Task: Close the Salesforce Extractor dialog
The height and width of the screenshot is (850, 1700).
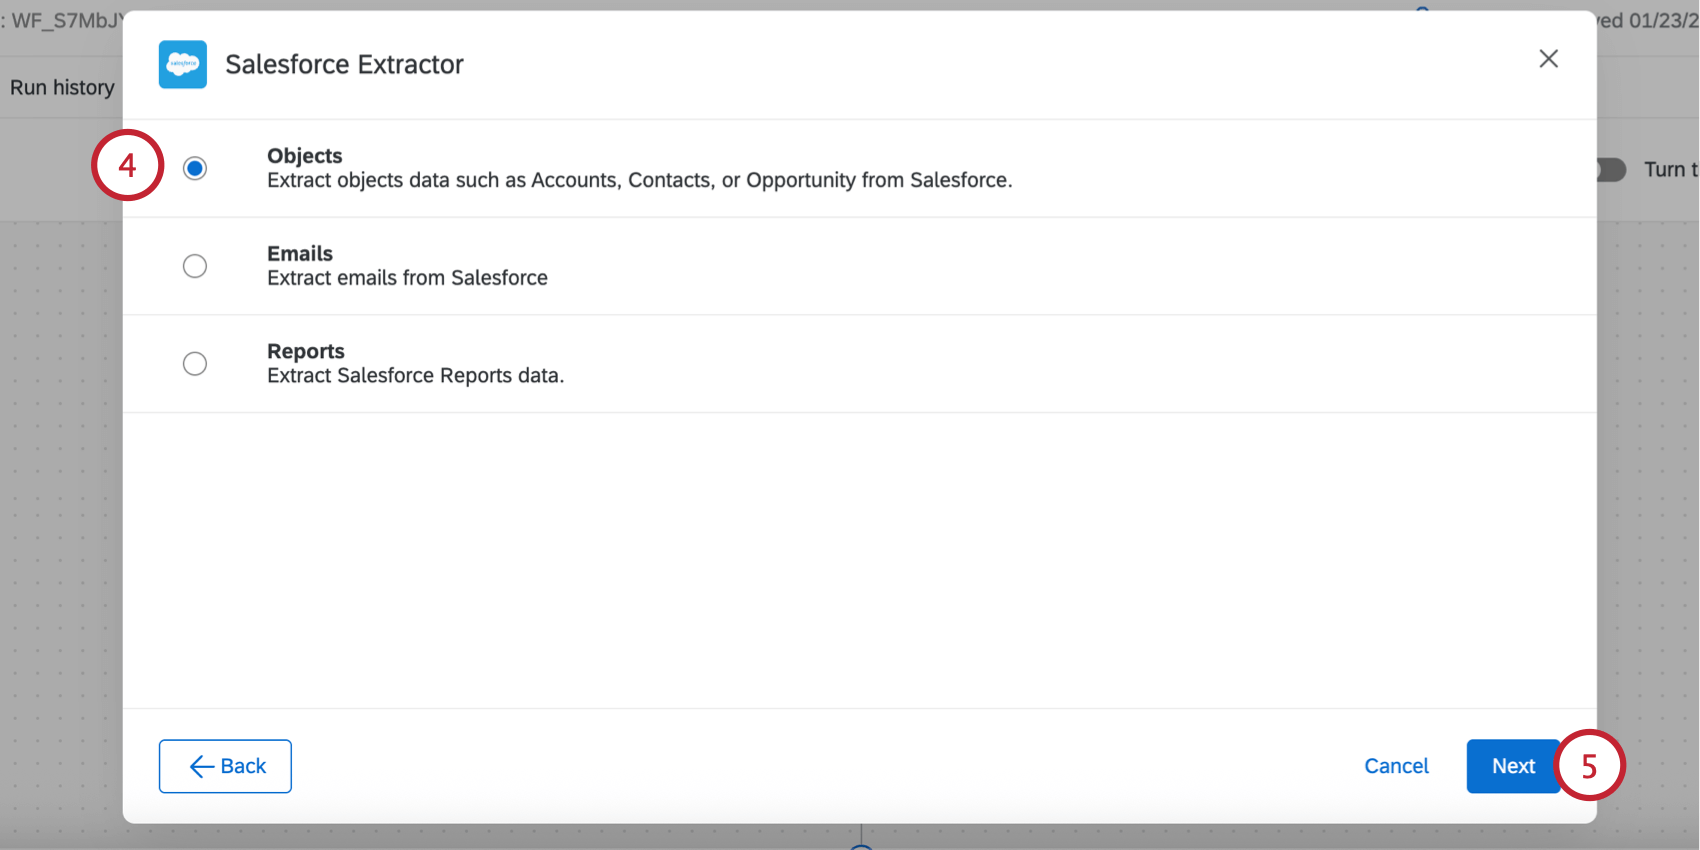Action: [x=1548, y=59]
